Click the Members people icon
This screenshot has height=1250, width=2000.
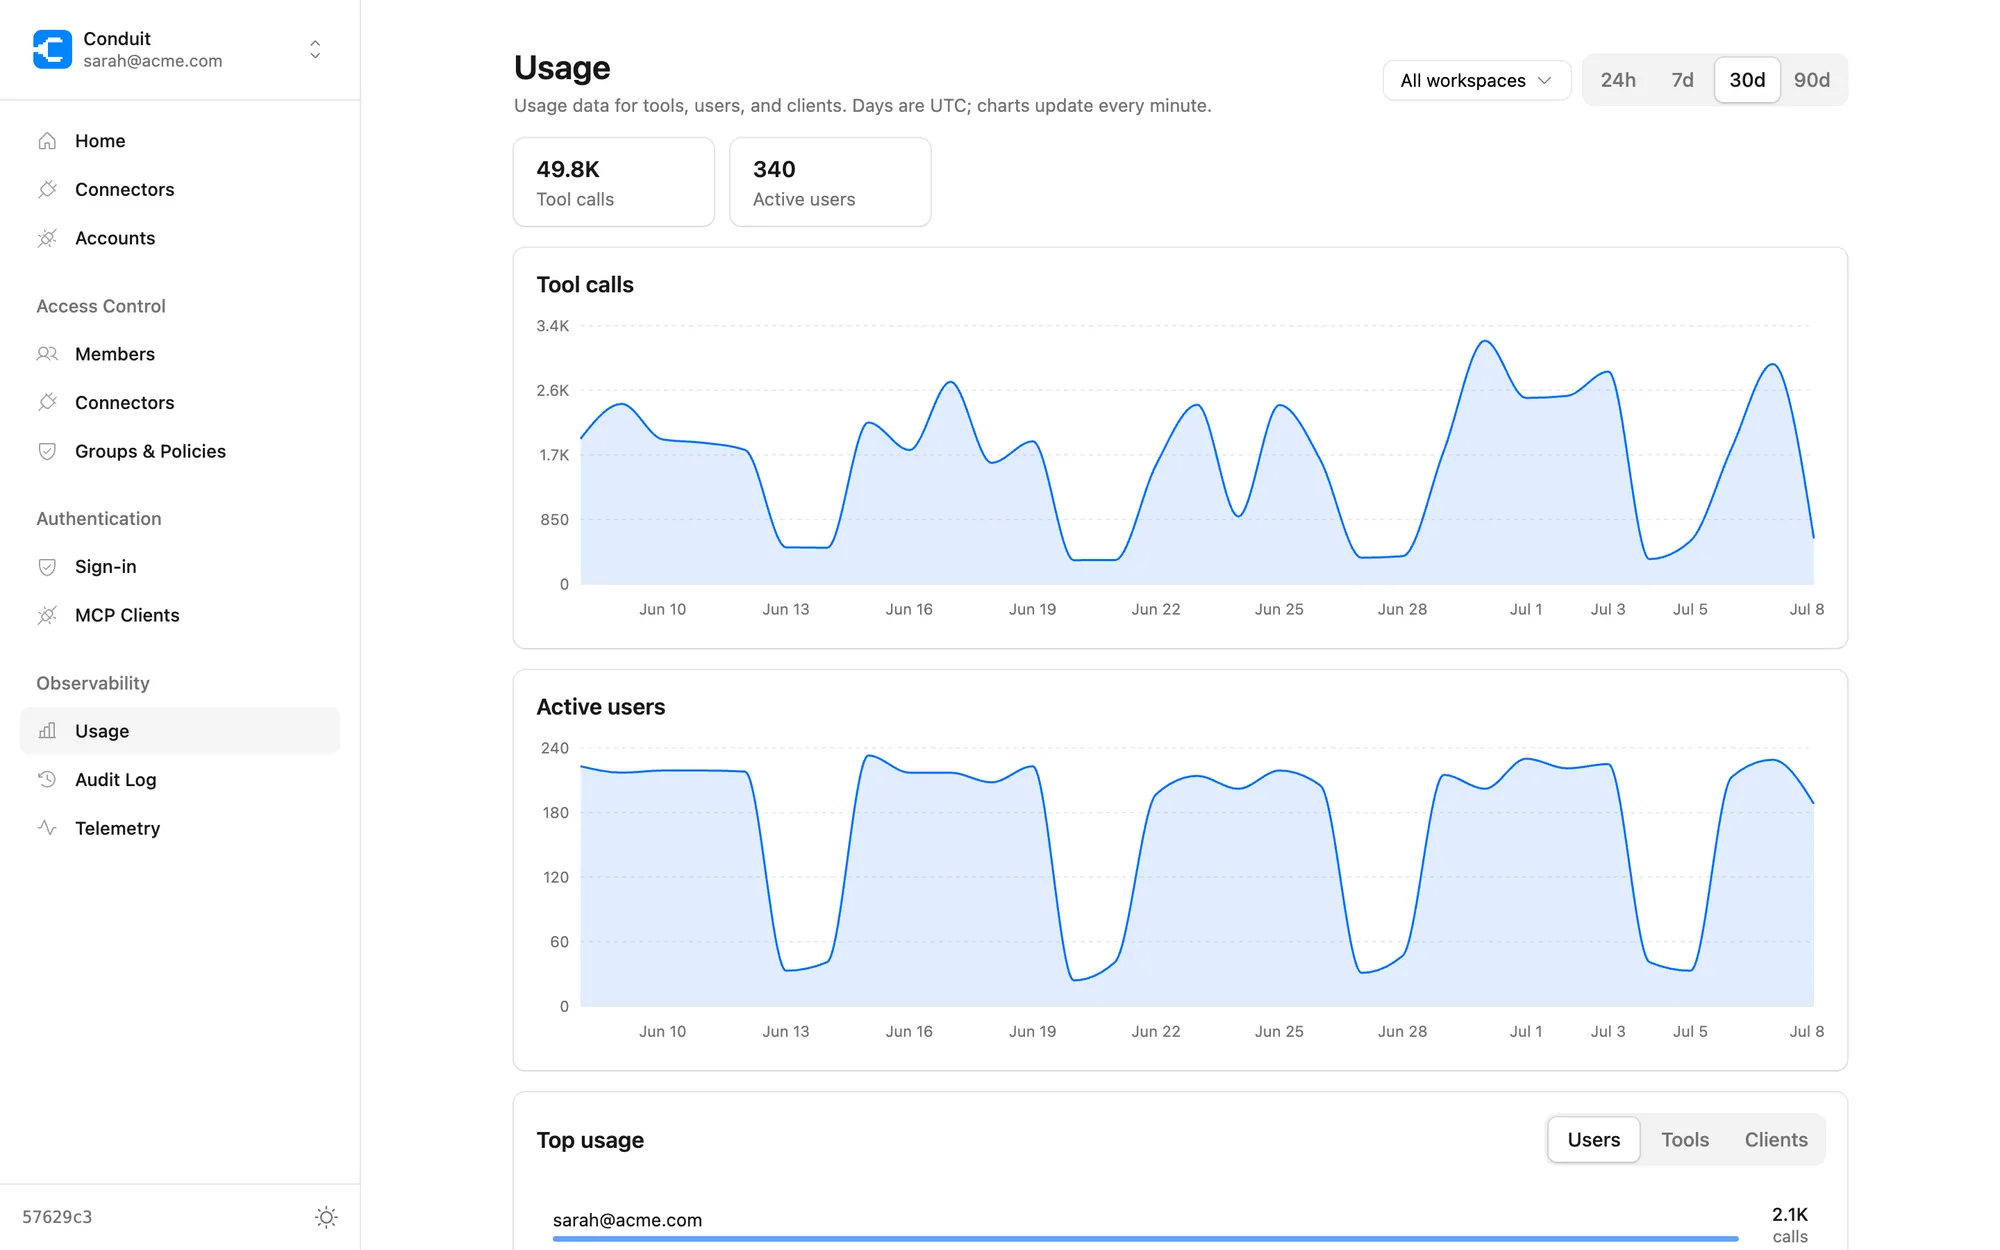click(x=47, y=354)
